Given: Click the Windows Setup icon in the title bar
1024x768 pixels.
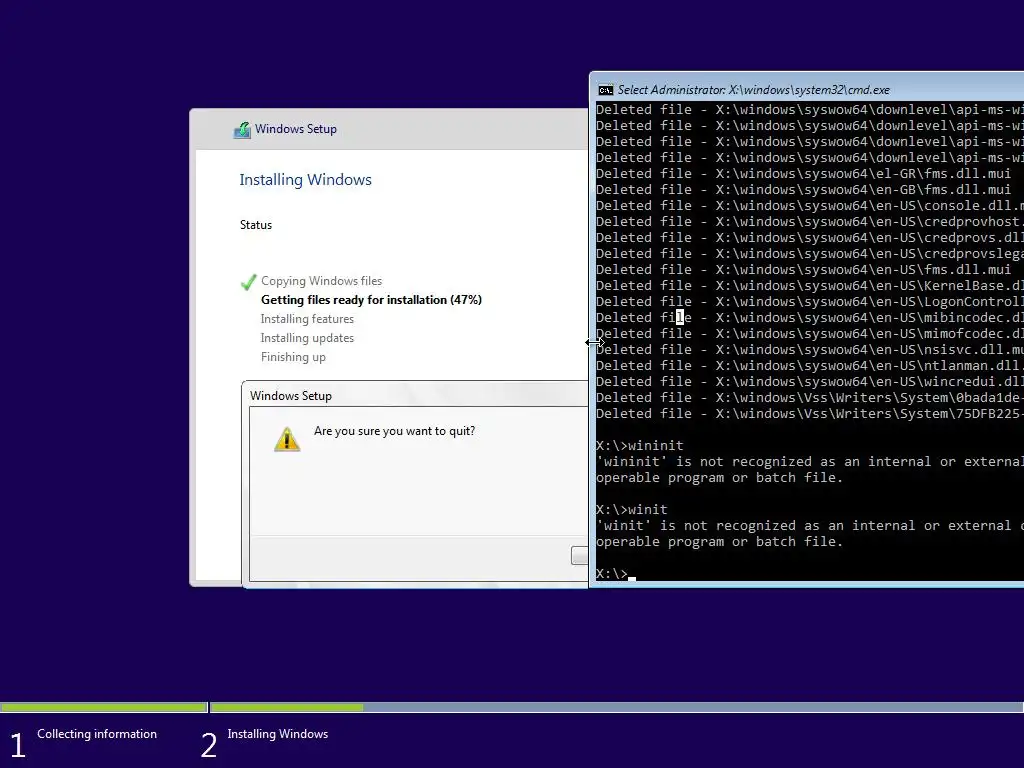Looking at the screenshot, I should [242, 129].
